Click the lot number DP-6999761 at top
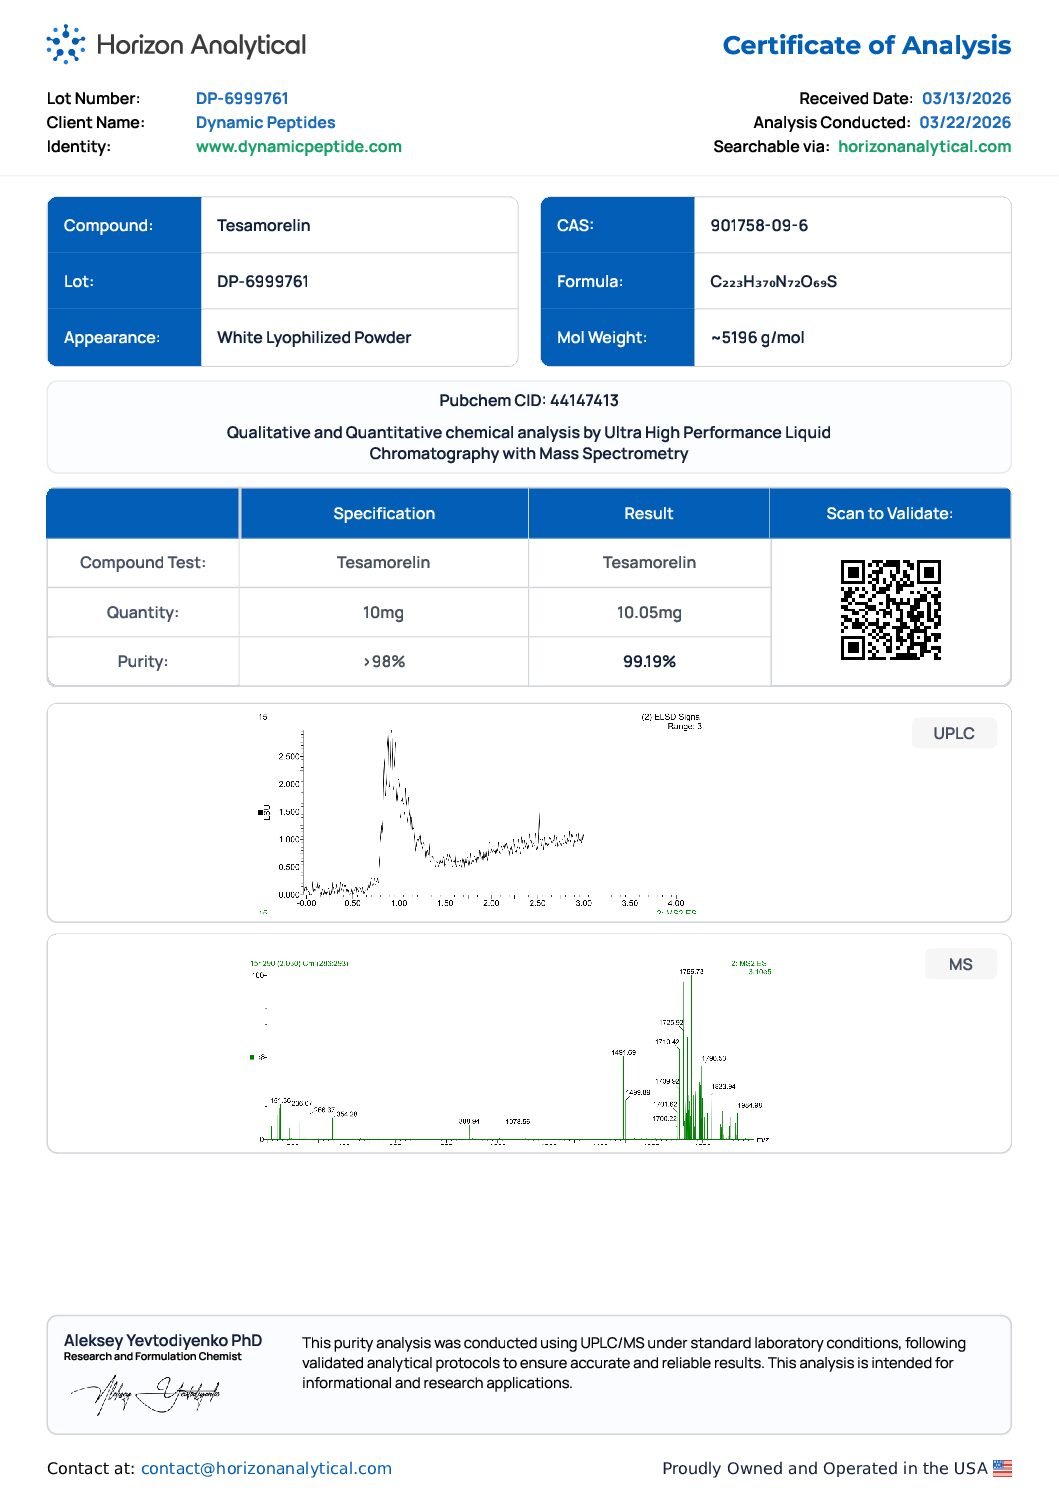Screen dimensions: 1059x1497 point(242,99)
